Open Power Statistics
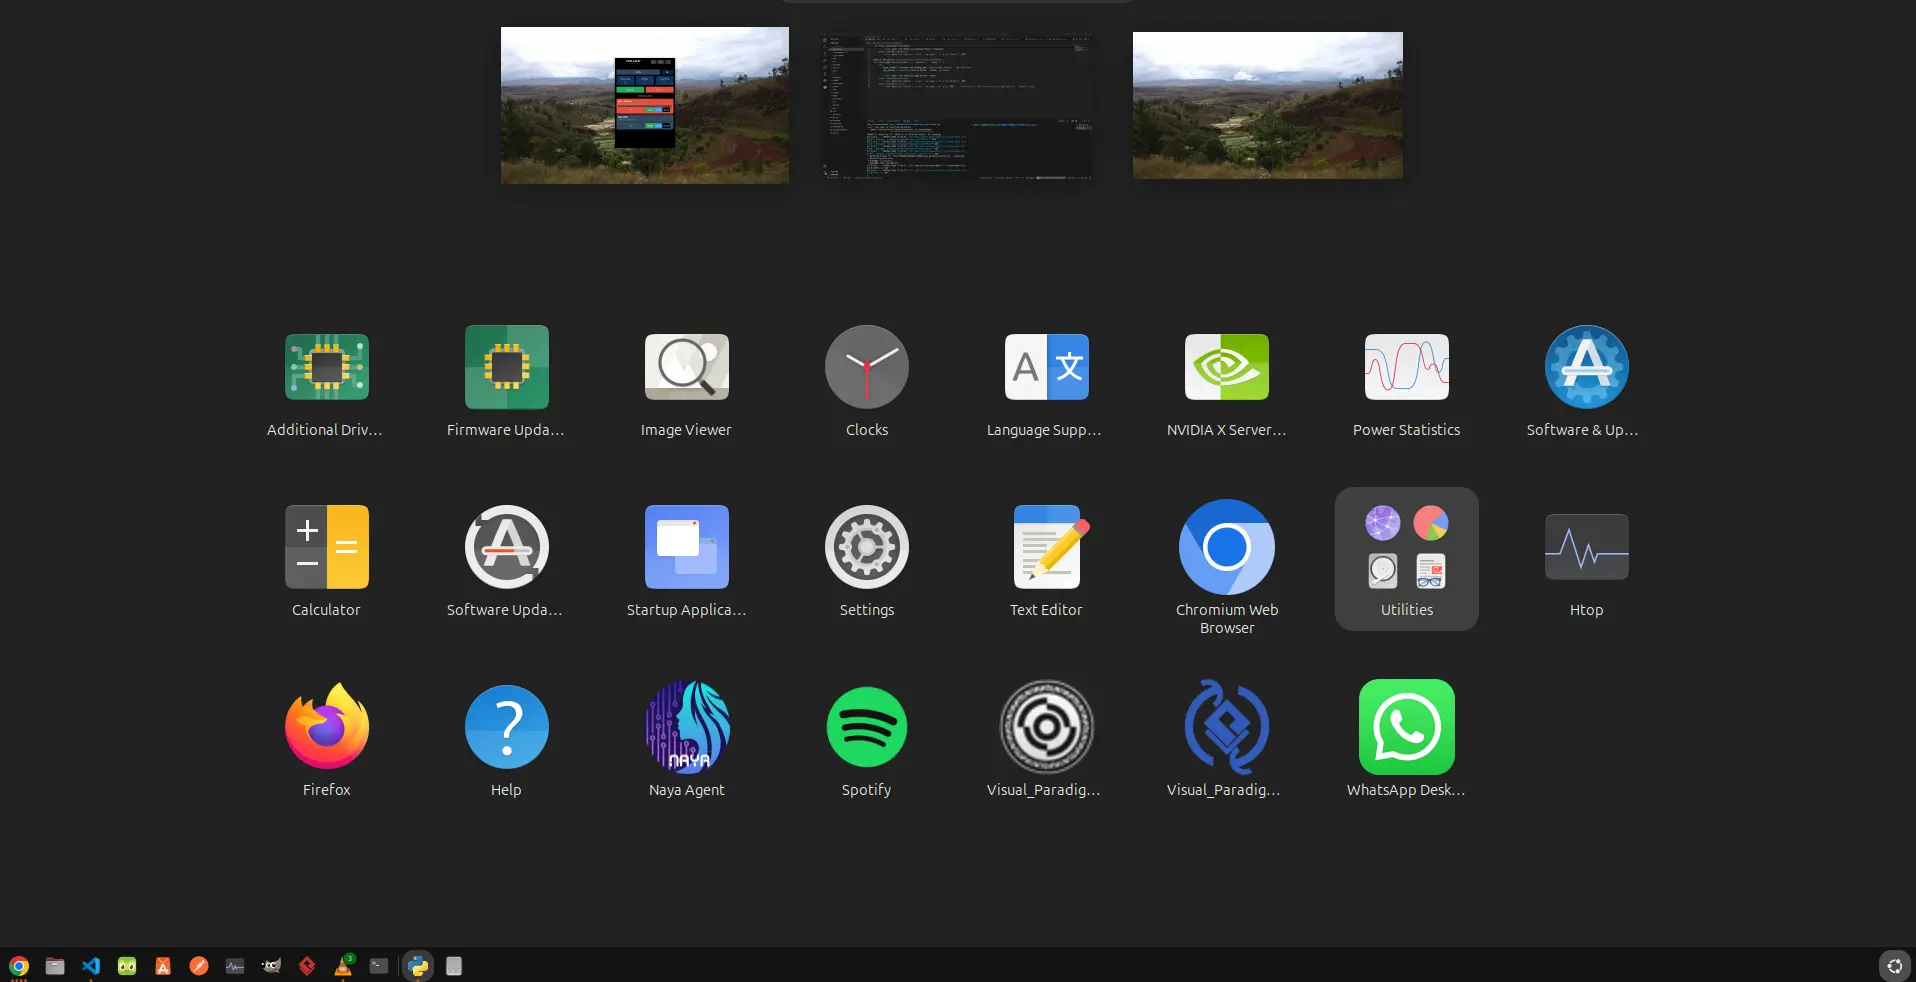The height and width of the screenshot is (982, 1916). coord(1406,368)
